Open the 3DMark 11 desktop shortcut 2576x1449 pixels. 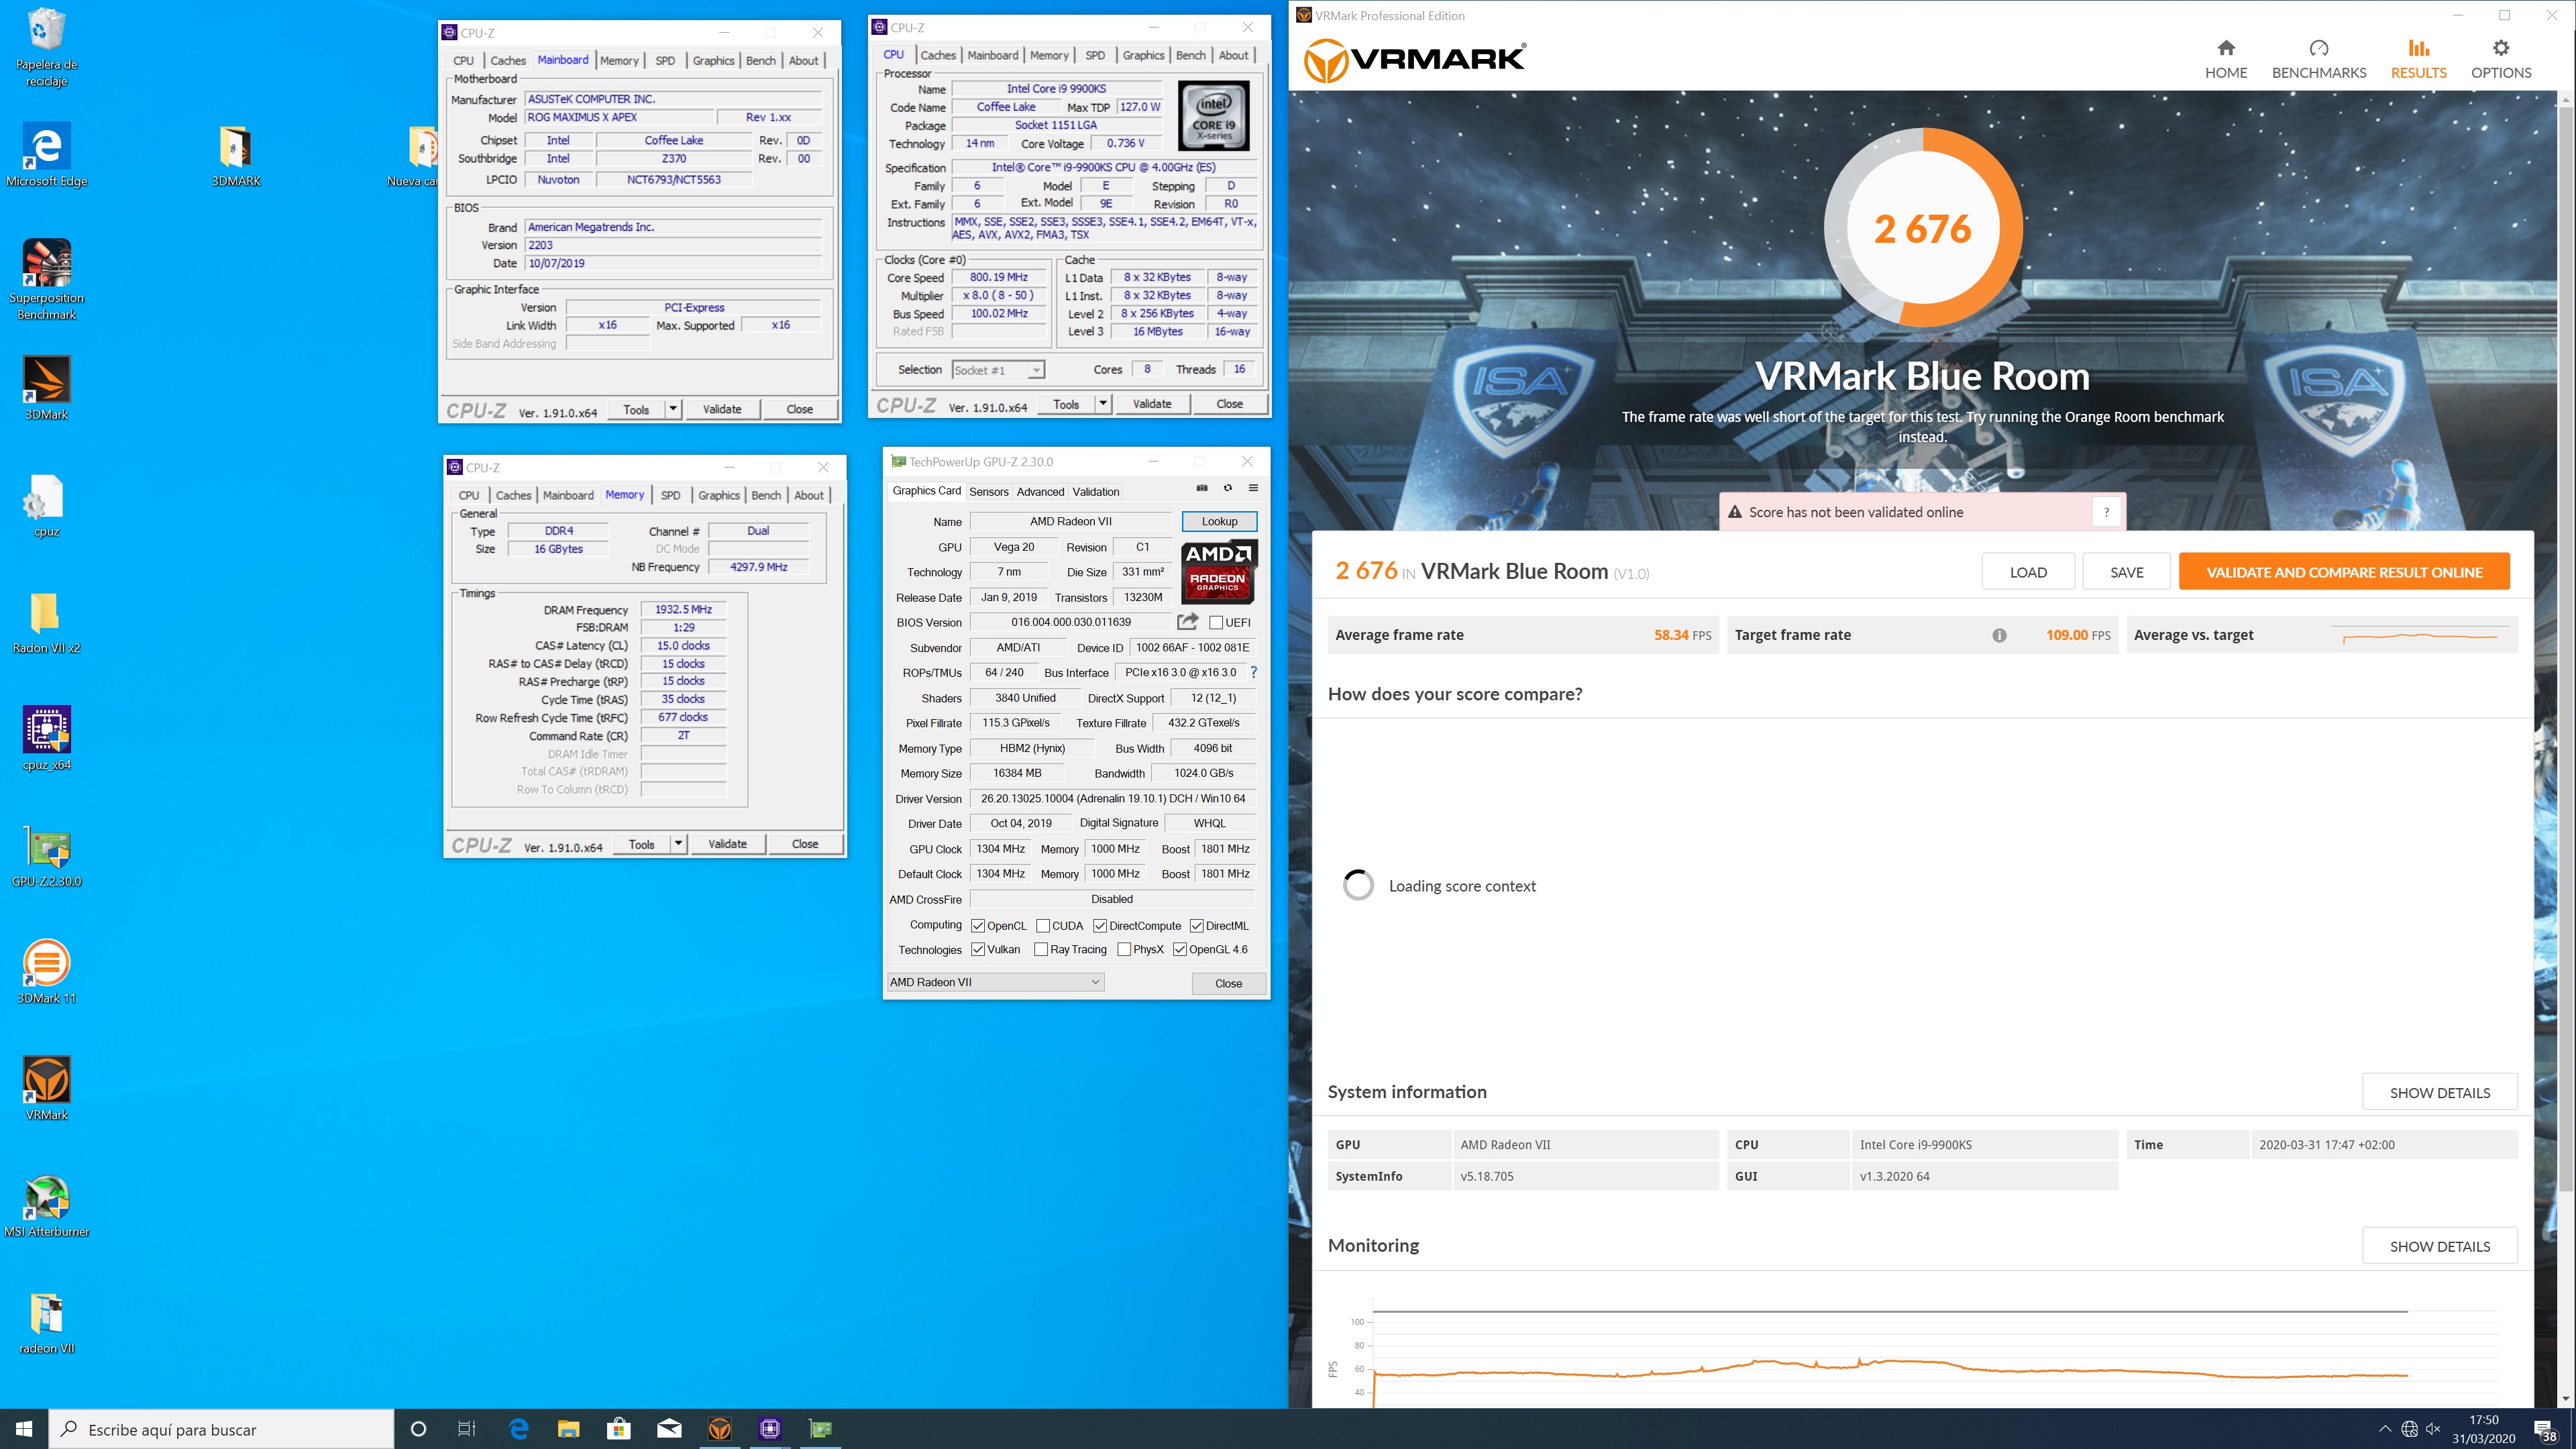coord(46,972)
